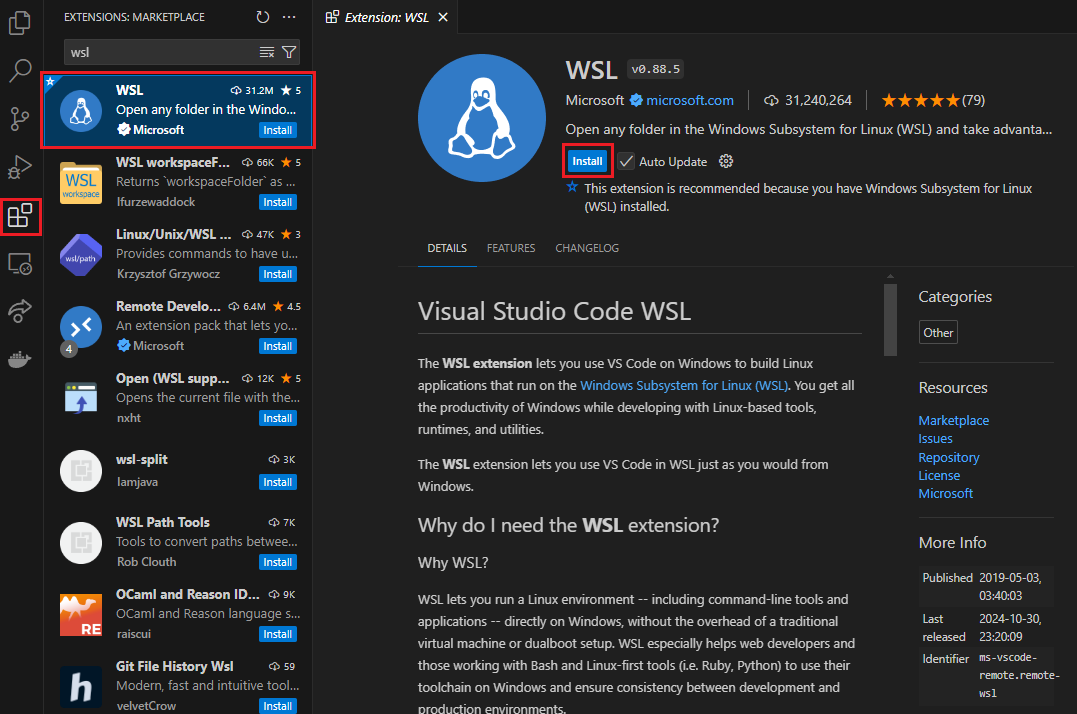Install the Krzysztof Grzywocz extension
The height and width of the screenshot is (714, 1077).
click(277, 275)
